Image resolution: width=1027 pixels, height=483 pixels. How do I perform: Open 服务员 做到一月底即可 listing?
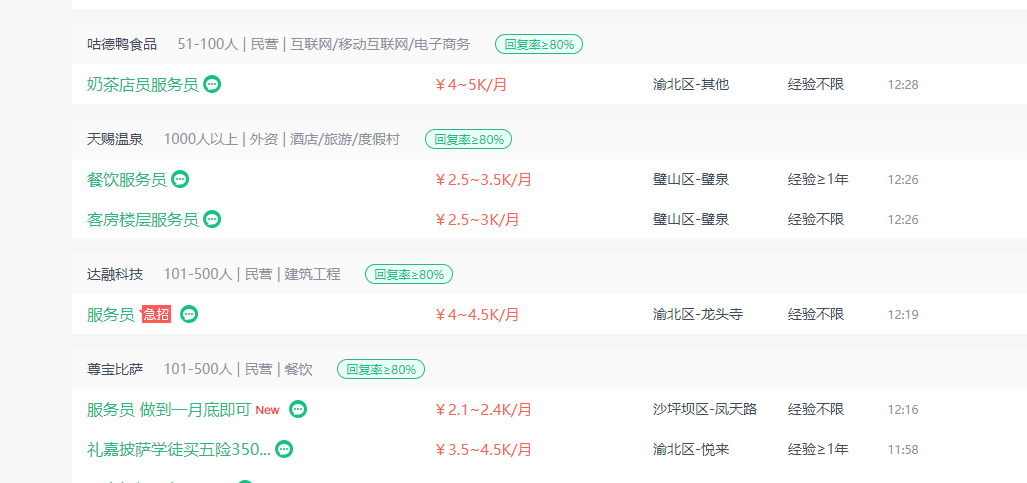point(168,410)
